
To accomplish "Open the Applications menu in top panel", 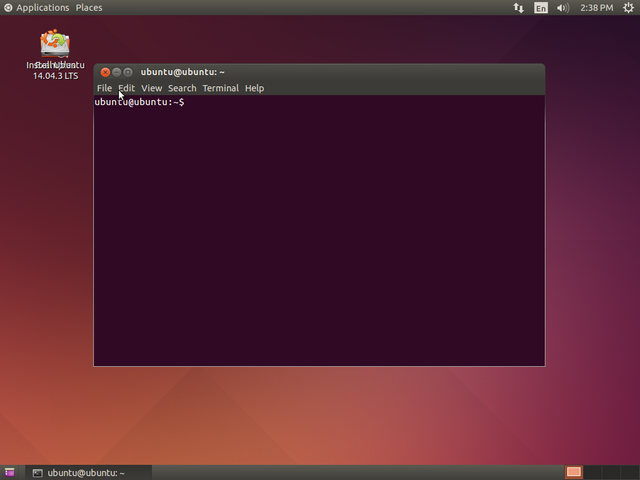I will click(x=42, y=8).
